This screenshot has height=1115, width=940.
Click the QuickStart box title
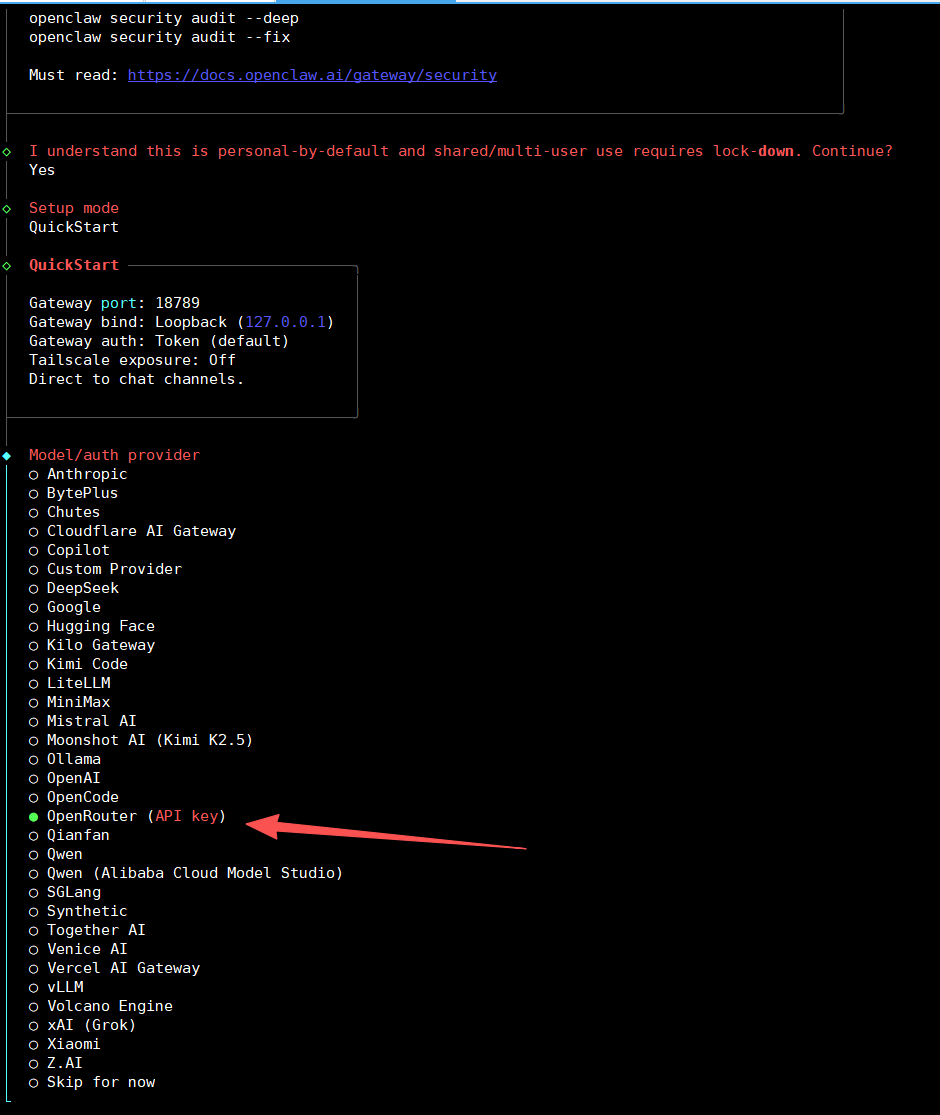coord(74,265)
